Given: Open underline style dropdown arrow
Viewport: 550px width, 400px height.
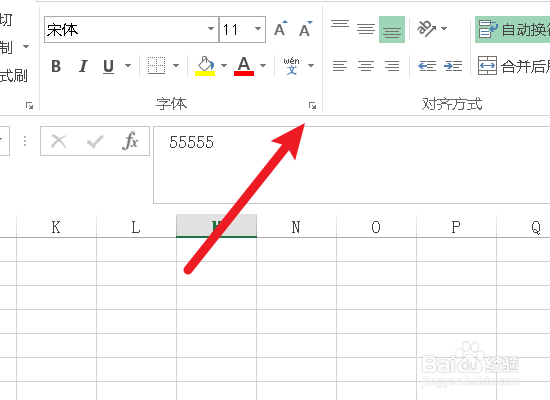Looking at the screenshot, I should [128, 66].
